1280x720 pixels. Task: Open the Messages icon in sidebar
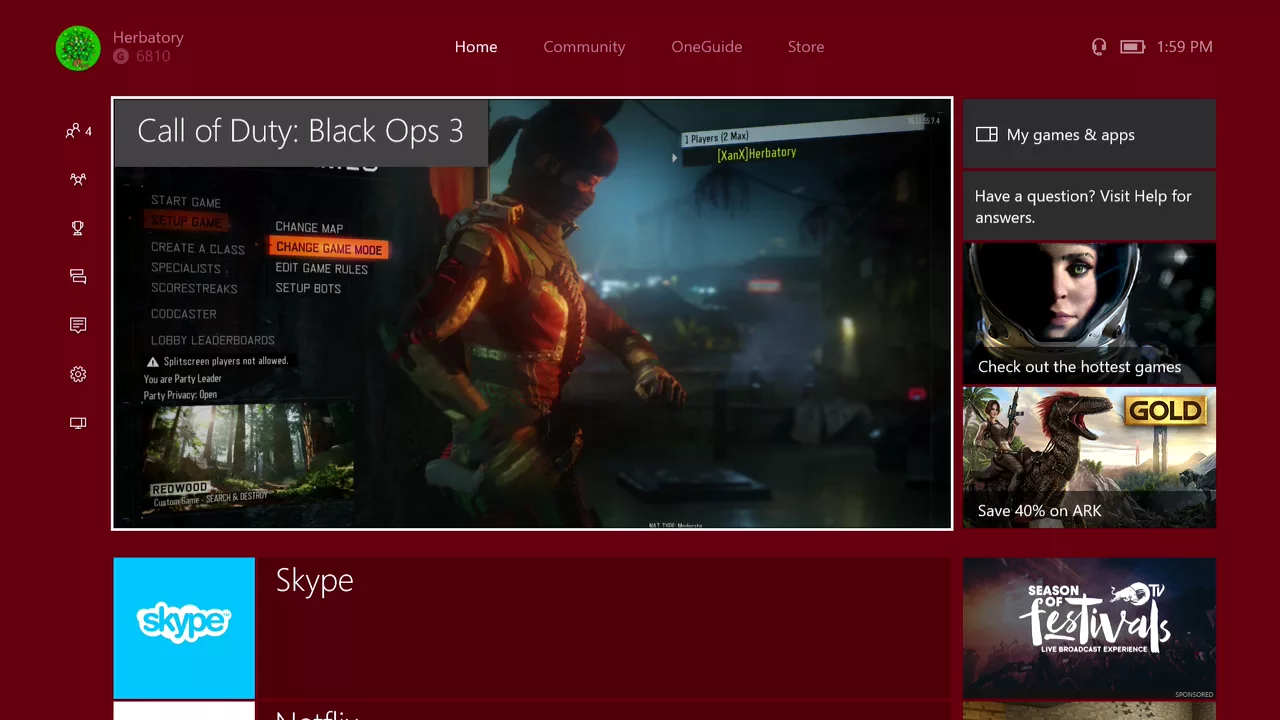point(78,277)
